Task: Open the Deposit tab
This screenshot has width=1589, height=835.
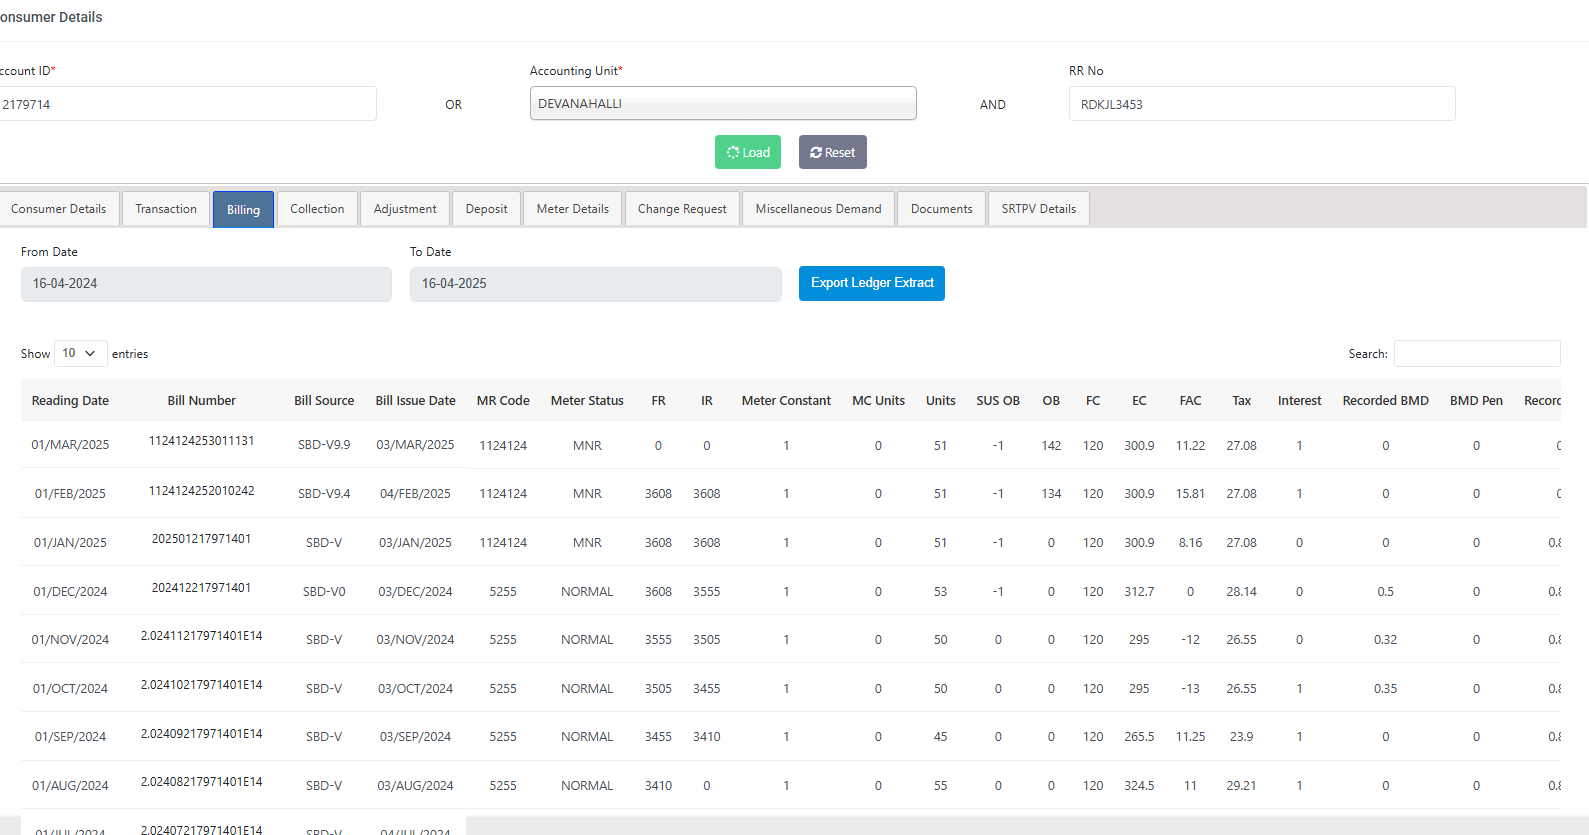Action: (x=487, y=209)
